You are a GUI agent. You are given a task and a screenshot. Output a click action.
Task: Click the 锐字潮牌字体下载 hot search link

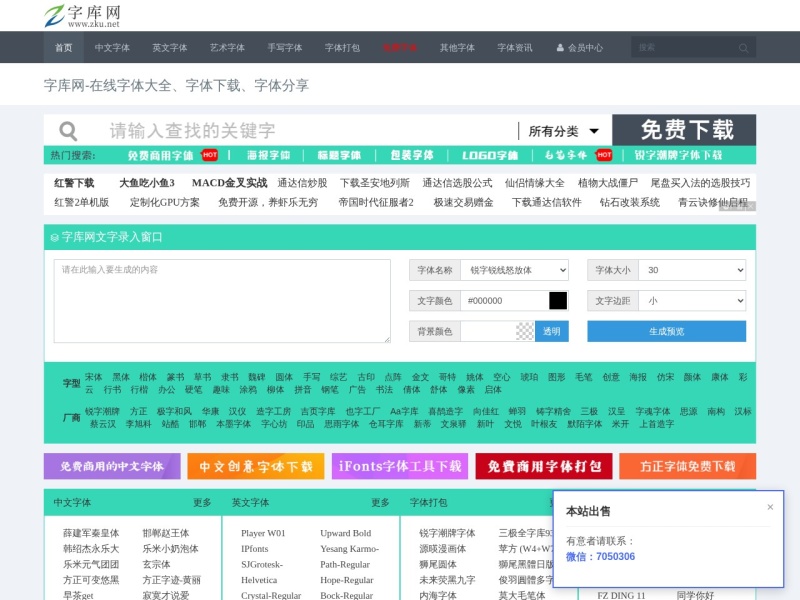point(678,155)
